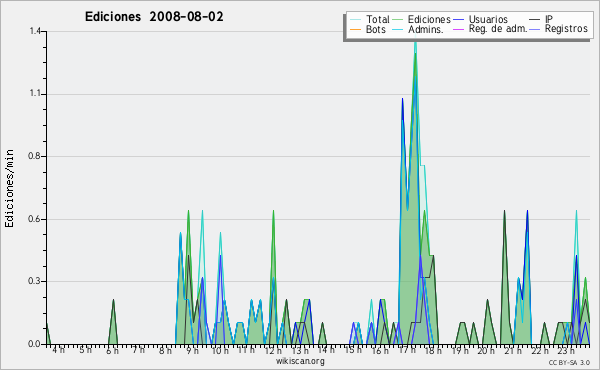Click the '14 h' x-axis label
600x370 pixels.
(326, 350)
